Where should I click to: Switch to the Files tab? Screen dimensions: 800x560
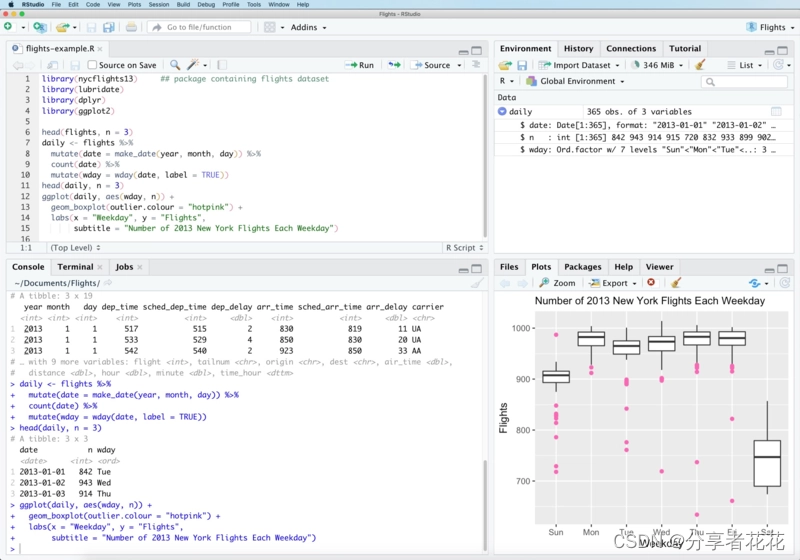tap(509, 267)
